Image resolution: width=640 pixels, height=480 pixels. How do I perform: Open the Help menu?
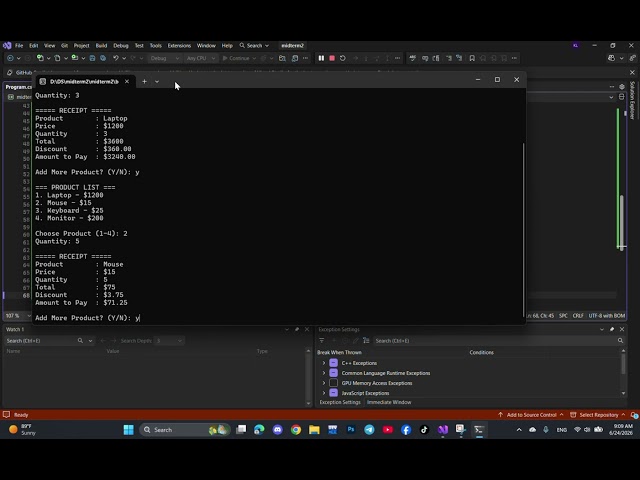[x=227, y=46]
